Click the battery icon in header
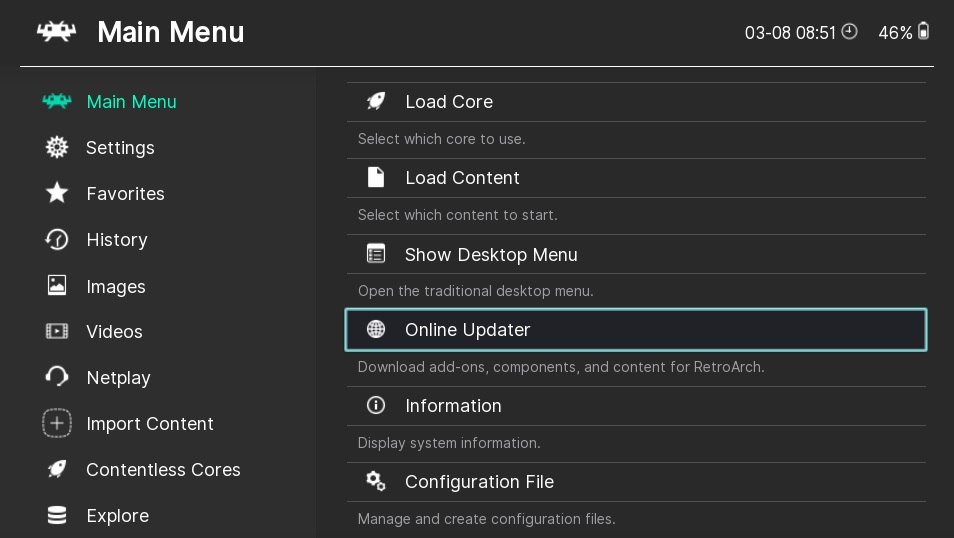 [x=923, y=30]
